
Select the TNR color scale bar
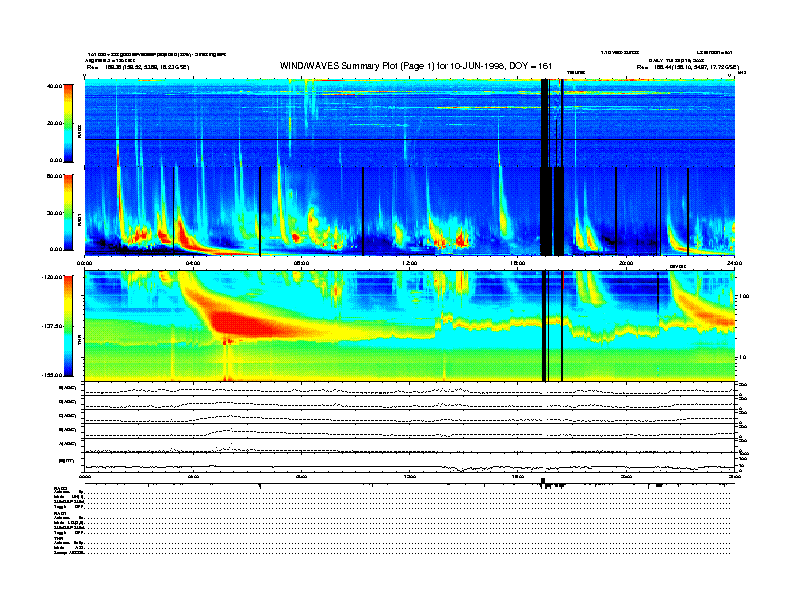[x=68, y=326]
